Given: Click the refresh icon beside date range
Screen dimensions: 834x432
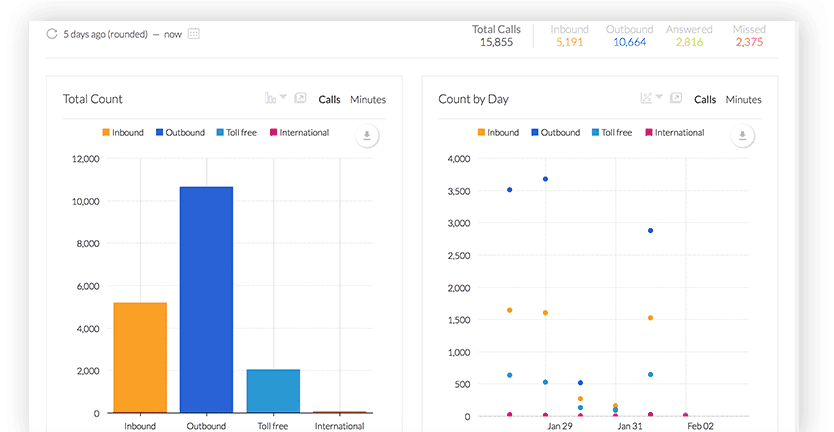Looking at the screenshot, I should (x=52, y=34).
